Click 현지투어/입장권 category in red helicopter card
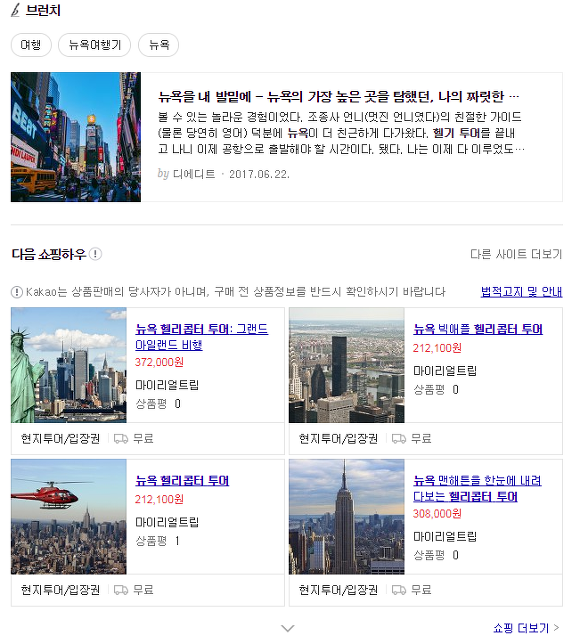This screenshot has height=644, width=580. 60,590
